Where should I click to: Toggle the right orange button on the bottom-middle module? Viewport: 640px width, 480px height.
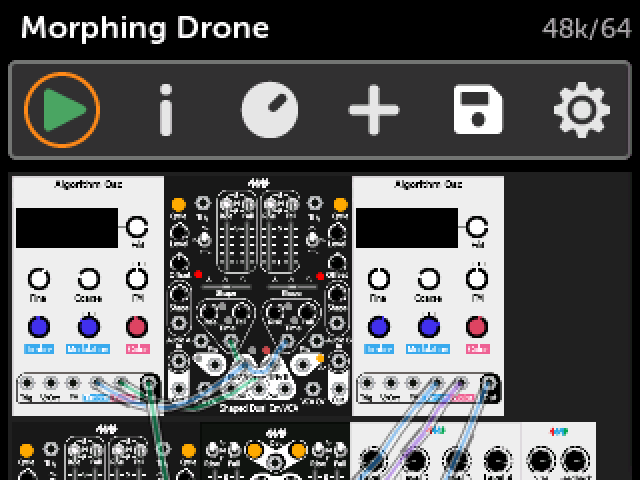coord(298,451)
